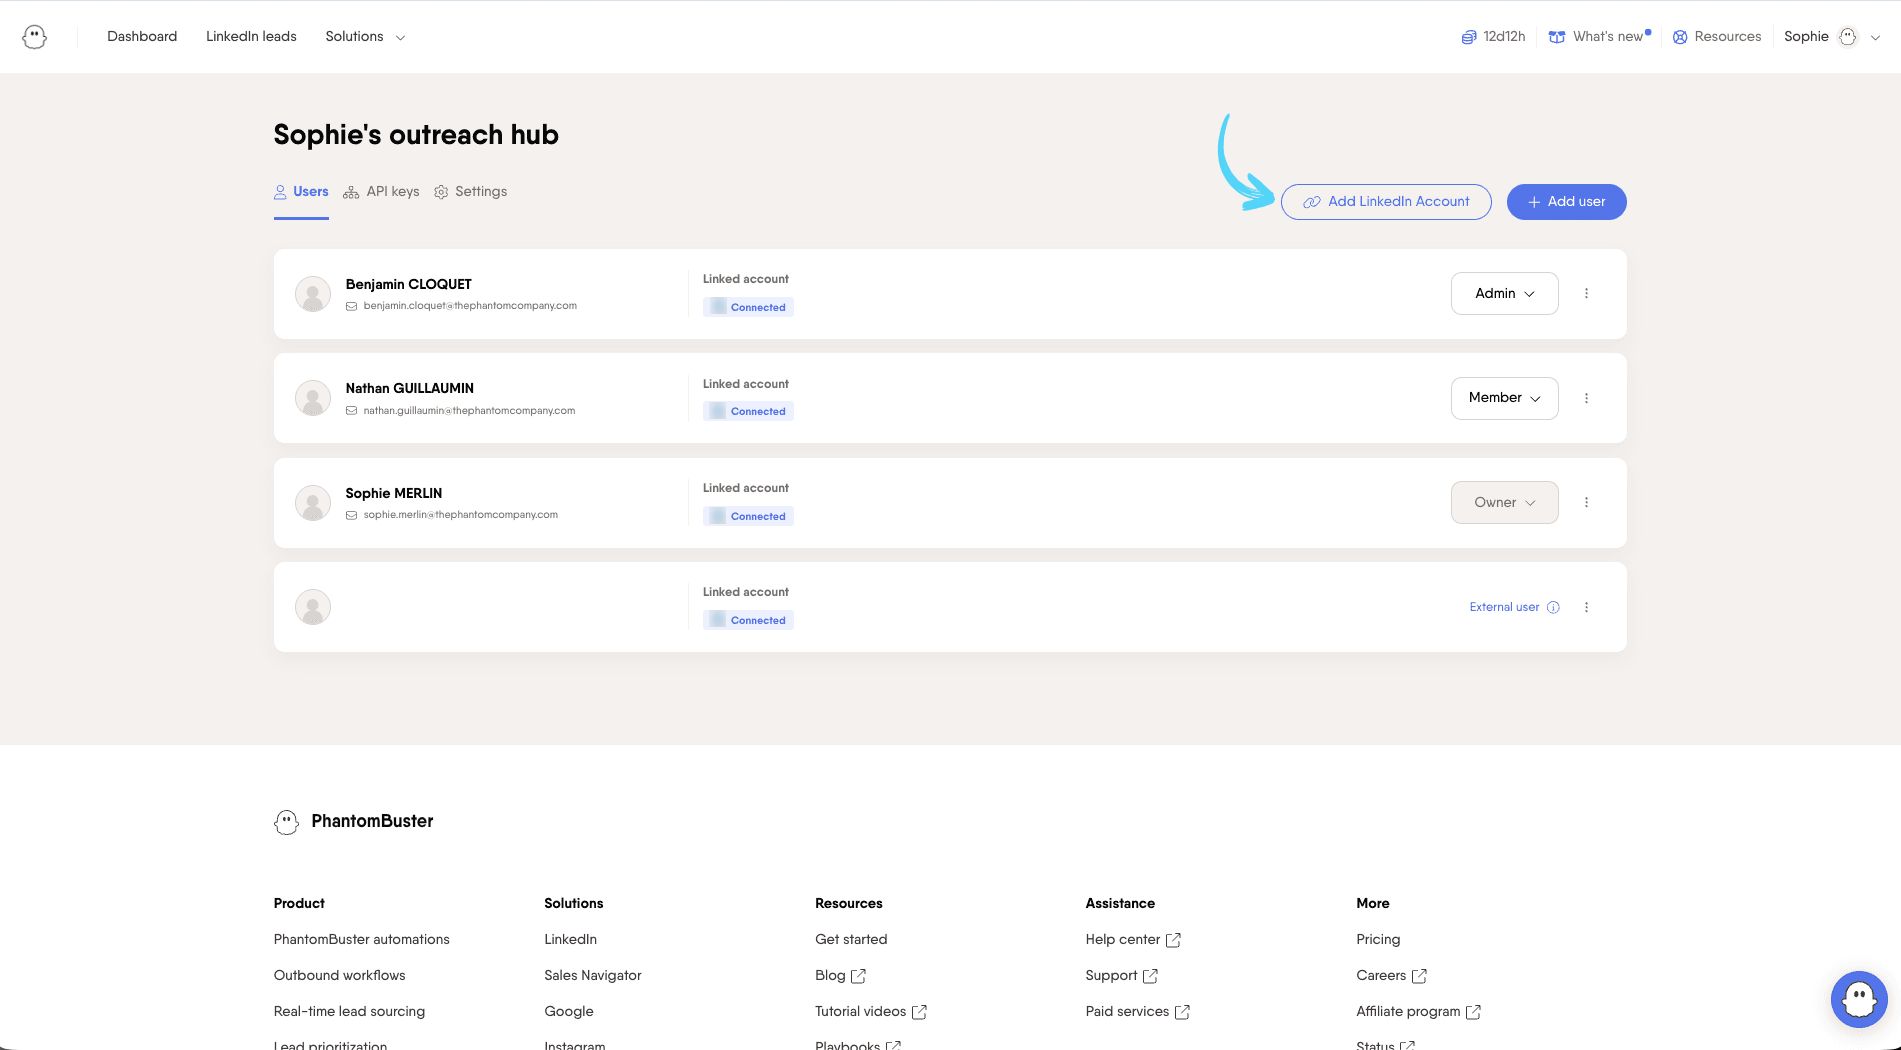This screenshot has width=1901, height=1050.
Task: Click Benjamin Cloquet's avatar
Action: (x=313, y=294)
